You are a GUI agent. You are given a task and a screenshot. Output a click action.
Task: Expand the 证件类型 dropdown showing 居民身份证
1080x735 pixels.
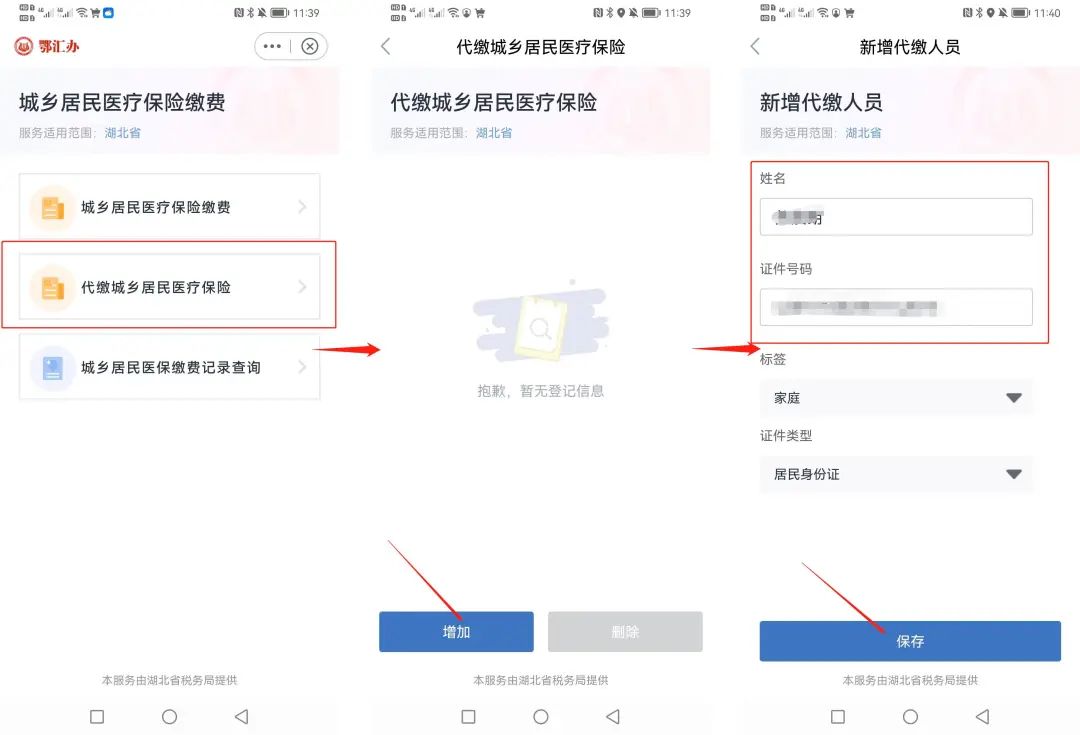[896, 474]
